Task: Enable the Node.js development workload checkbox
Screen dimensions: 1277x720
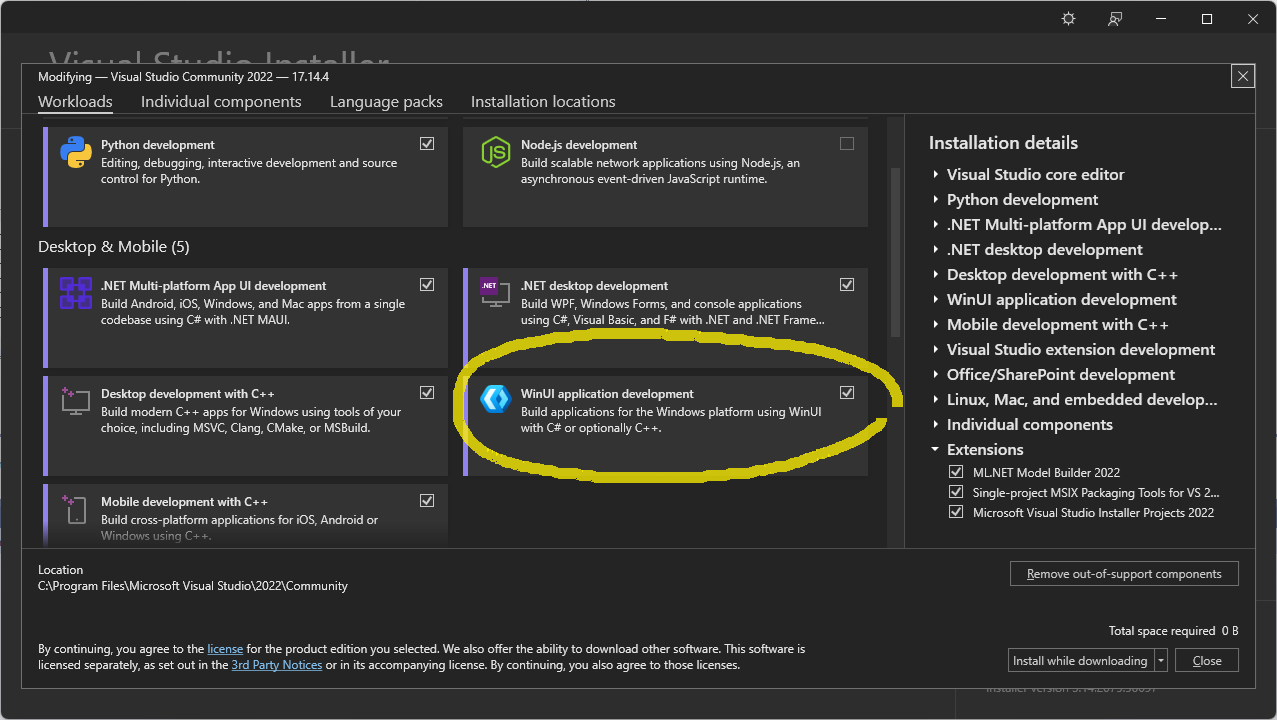Action: tap(847, 144)
